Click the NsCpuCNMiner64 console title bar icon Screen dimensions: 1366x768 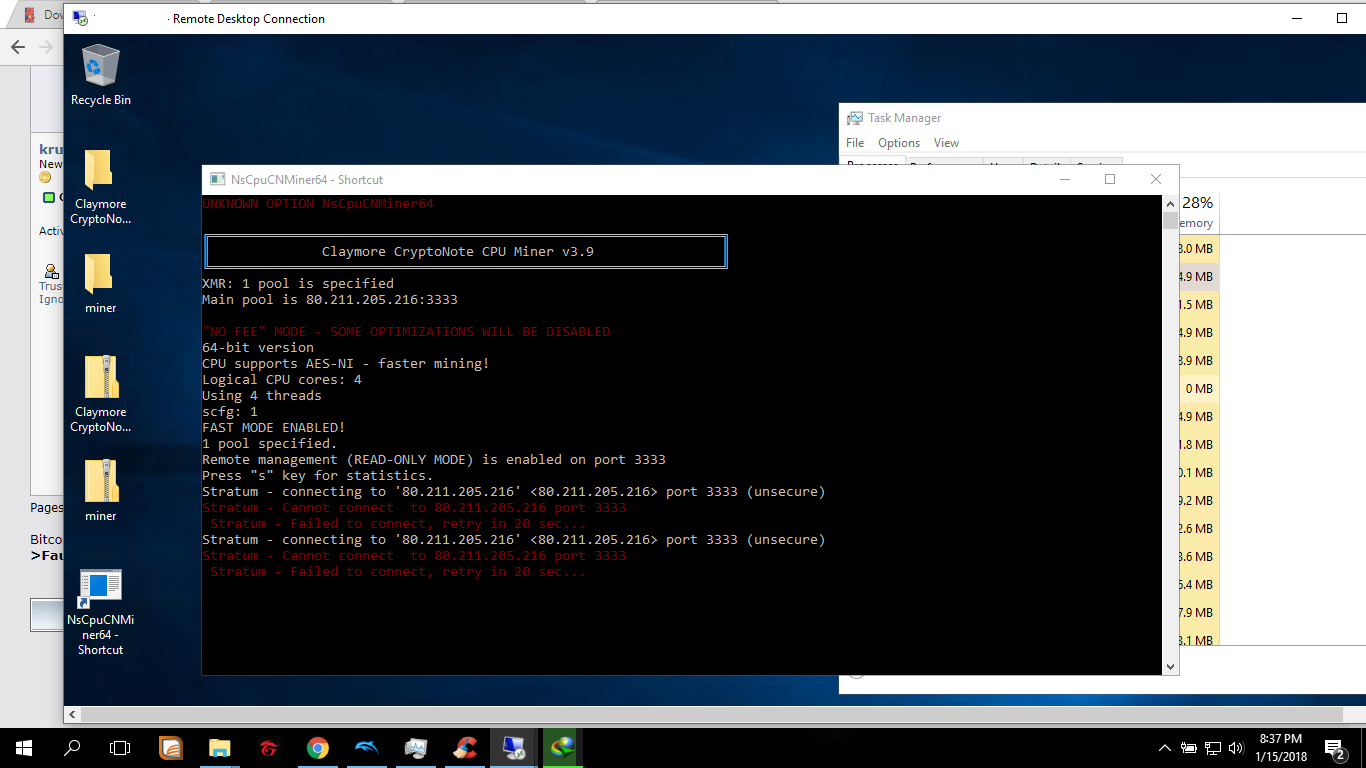point(216,180)
